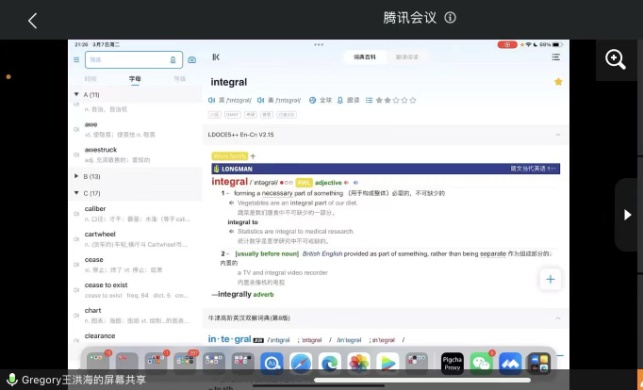Viewport: 643px width, 390px height.
Task: Switch to the 字母 sorting tab
Action: pyautogui.click(x=135, y=79)
